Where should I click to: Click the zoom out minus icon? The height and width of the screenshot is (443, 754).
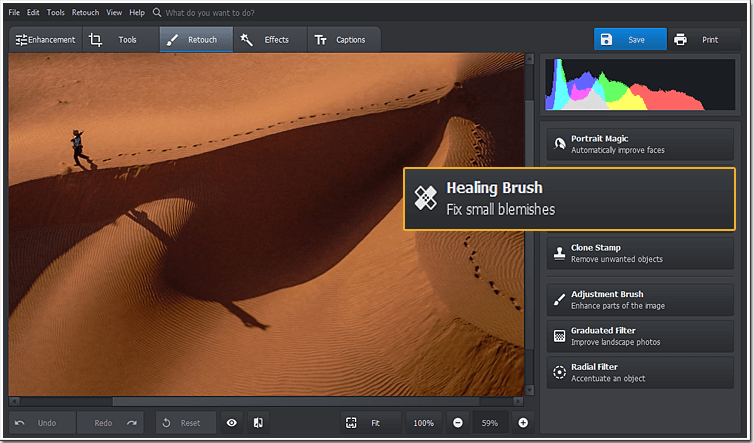pos(458,423)
